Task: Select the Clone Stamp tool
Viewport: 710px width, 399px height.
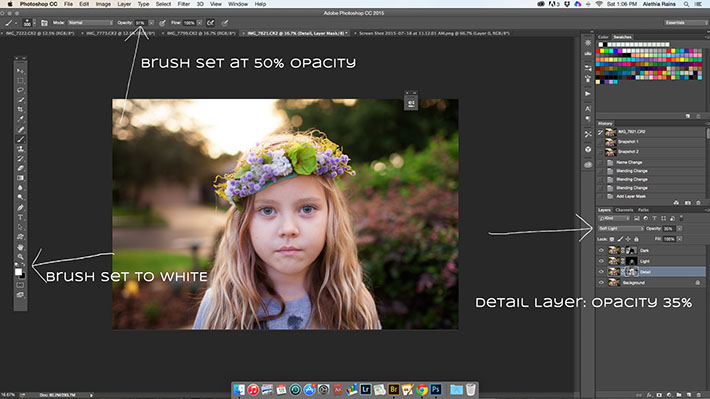Action: [20, 149]
